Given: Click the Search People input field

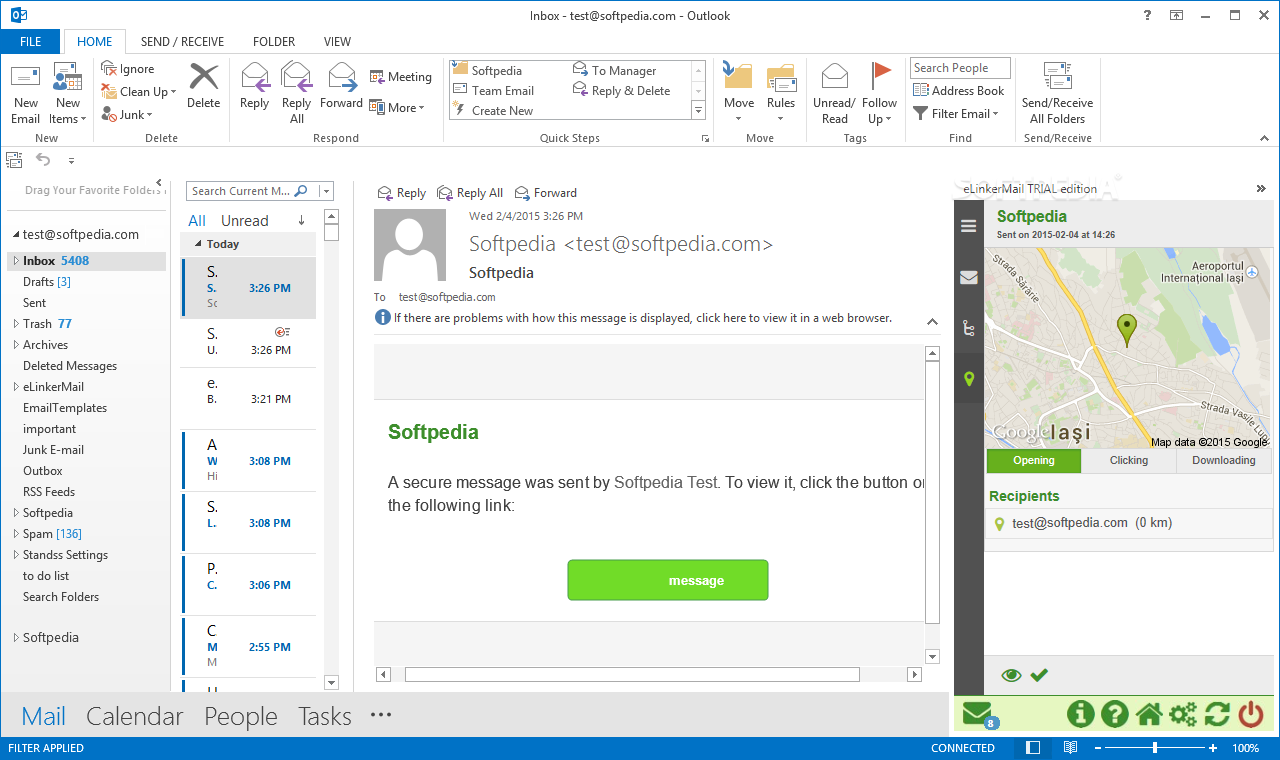Looking at the screenshot, I should tap(960, 68).
